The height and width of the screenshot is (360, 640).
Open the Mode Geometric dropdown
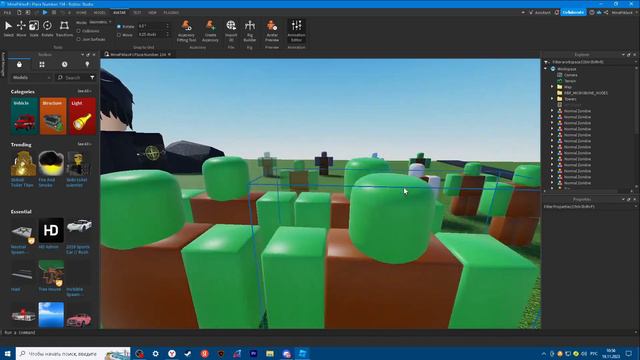click(x=100, y=22)
